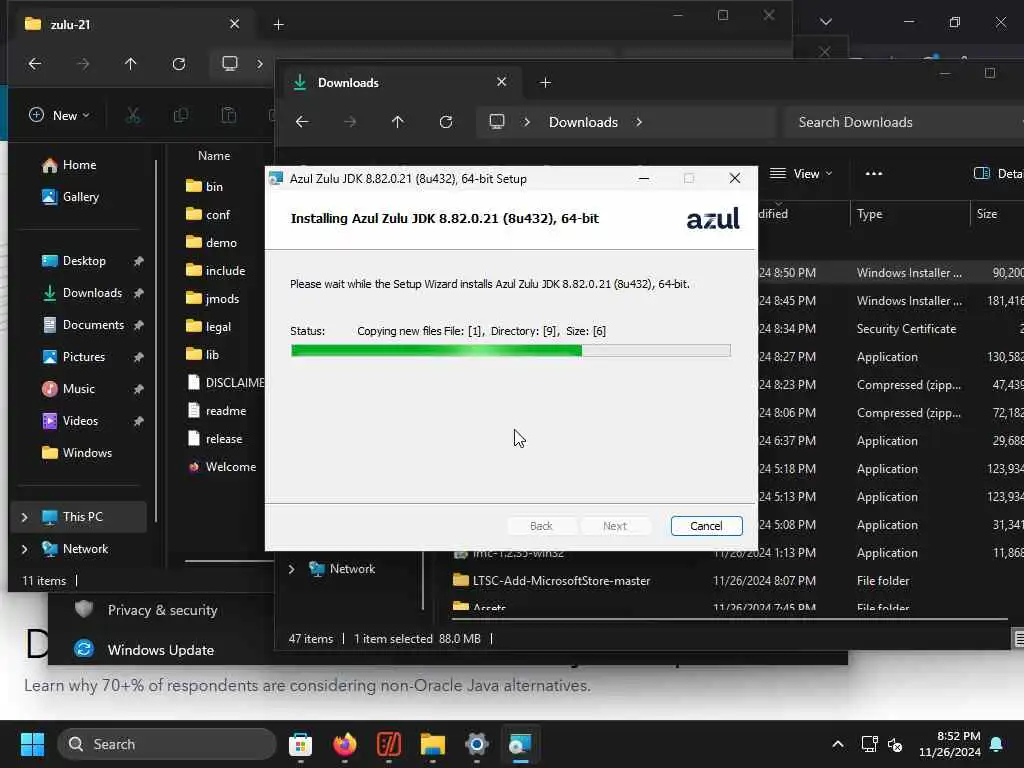
Task: Open Privacy & security in Settings window
Action: [x=162, y=610]
